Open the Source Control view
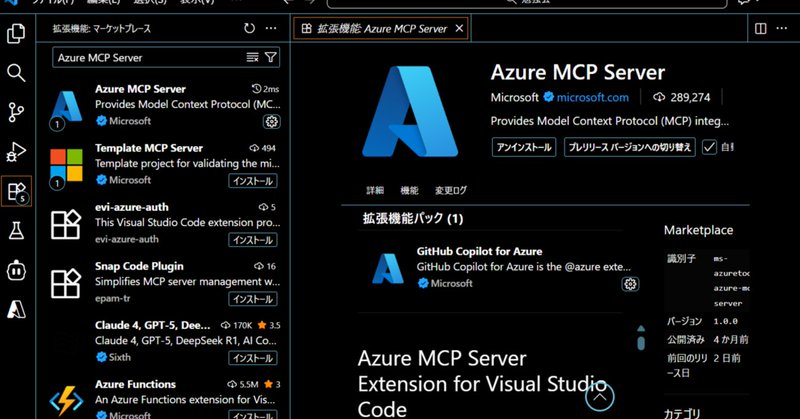The height and width of the screenshot is (419, 800). [x=16, y=112]
